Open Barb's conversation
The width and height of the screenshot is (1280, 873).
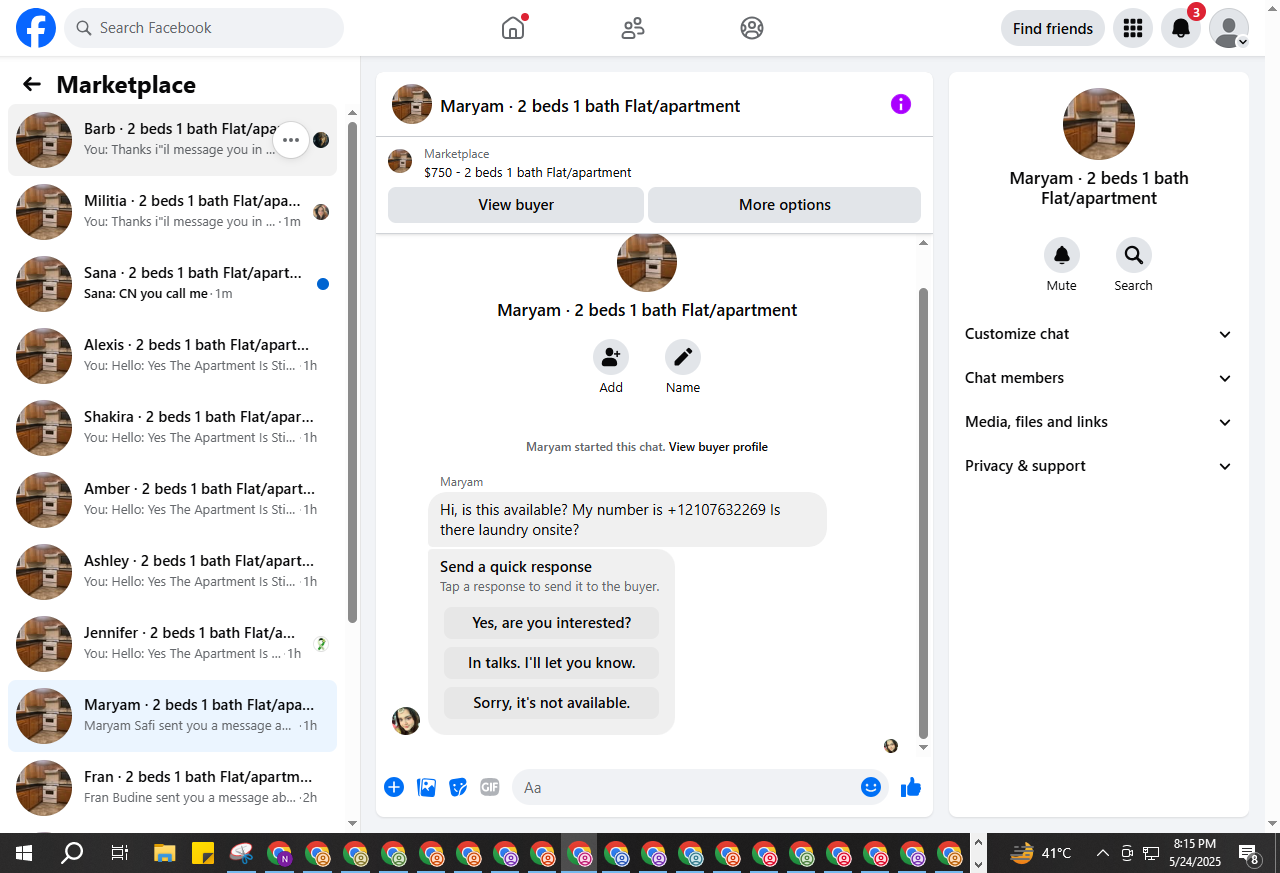tap(172, 140)
